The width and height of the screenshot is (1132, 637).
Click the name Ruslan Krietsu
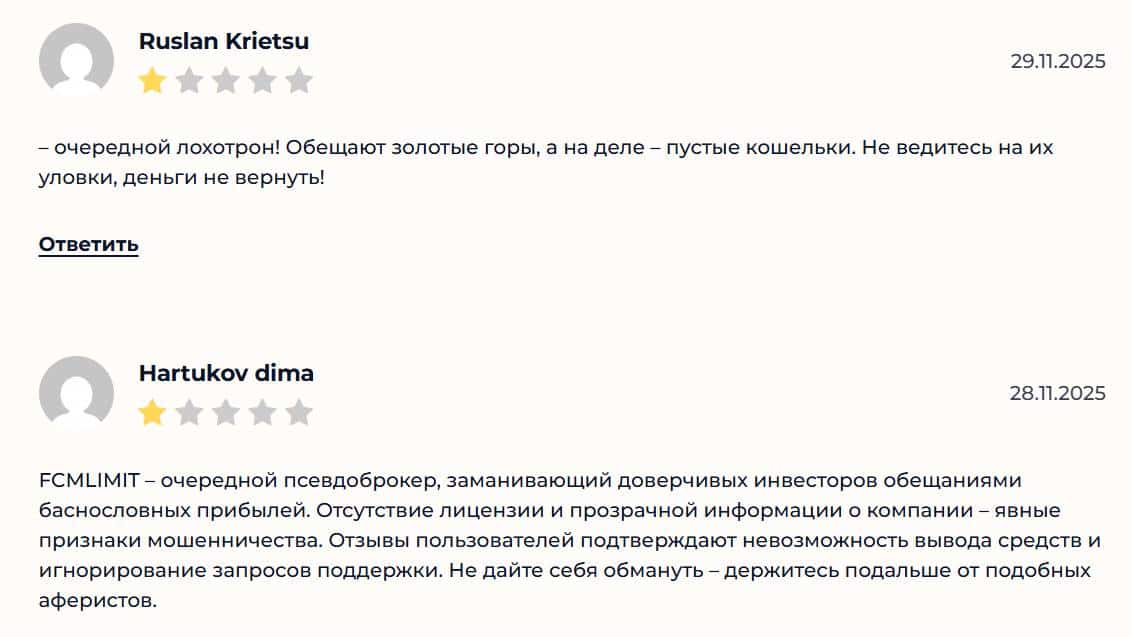[x=223, y=41]
